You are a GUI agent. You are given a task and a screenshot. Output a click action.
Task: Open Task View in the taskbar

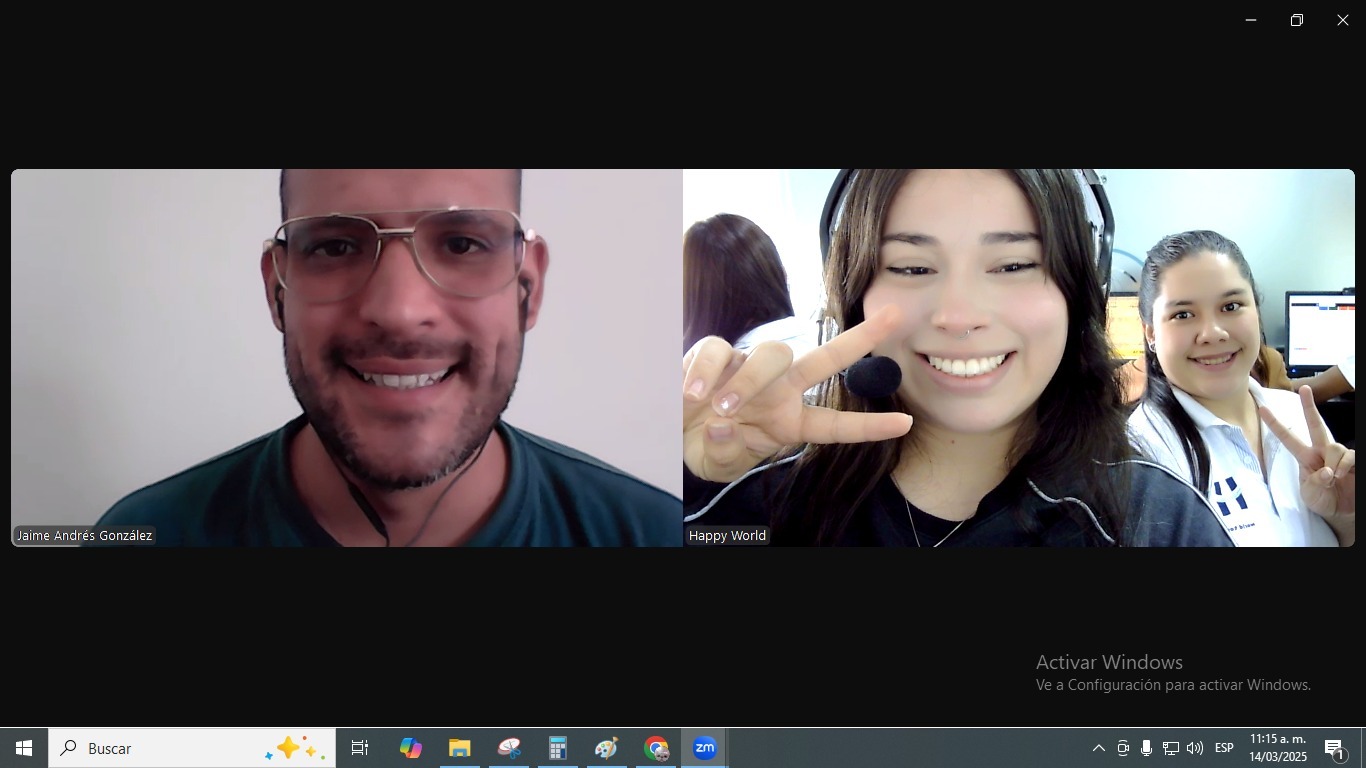click(x=360, y=748)
